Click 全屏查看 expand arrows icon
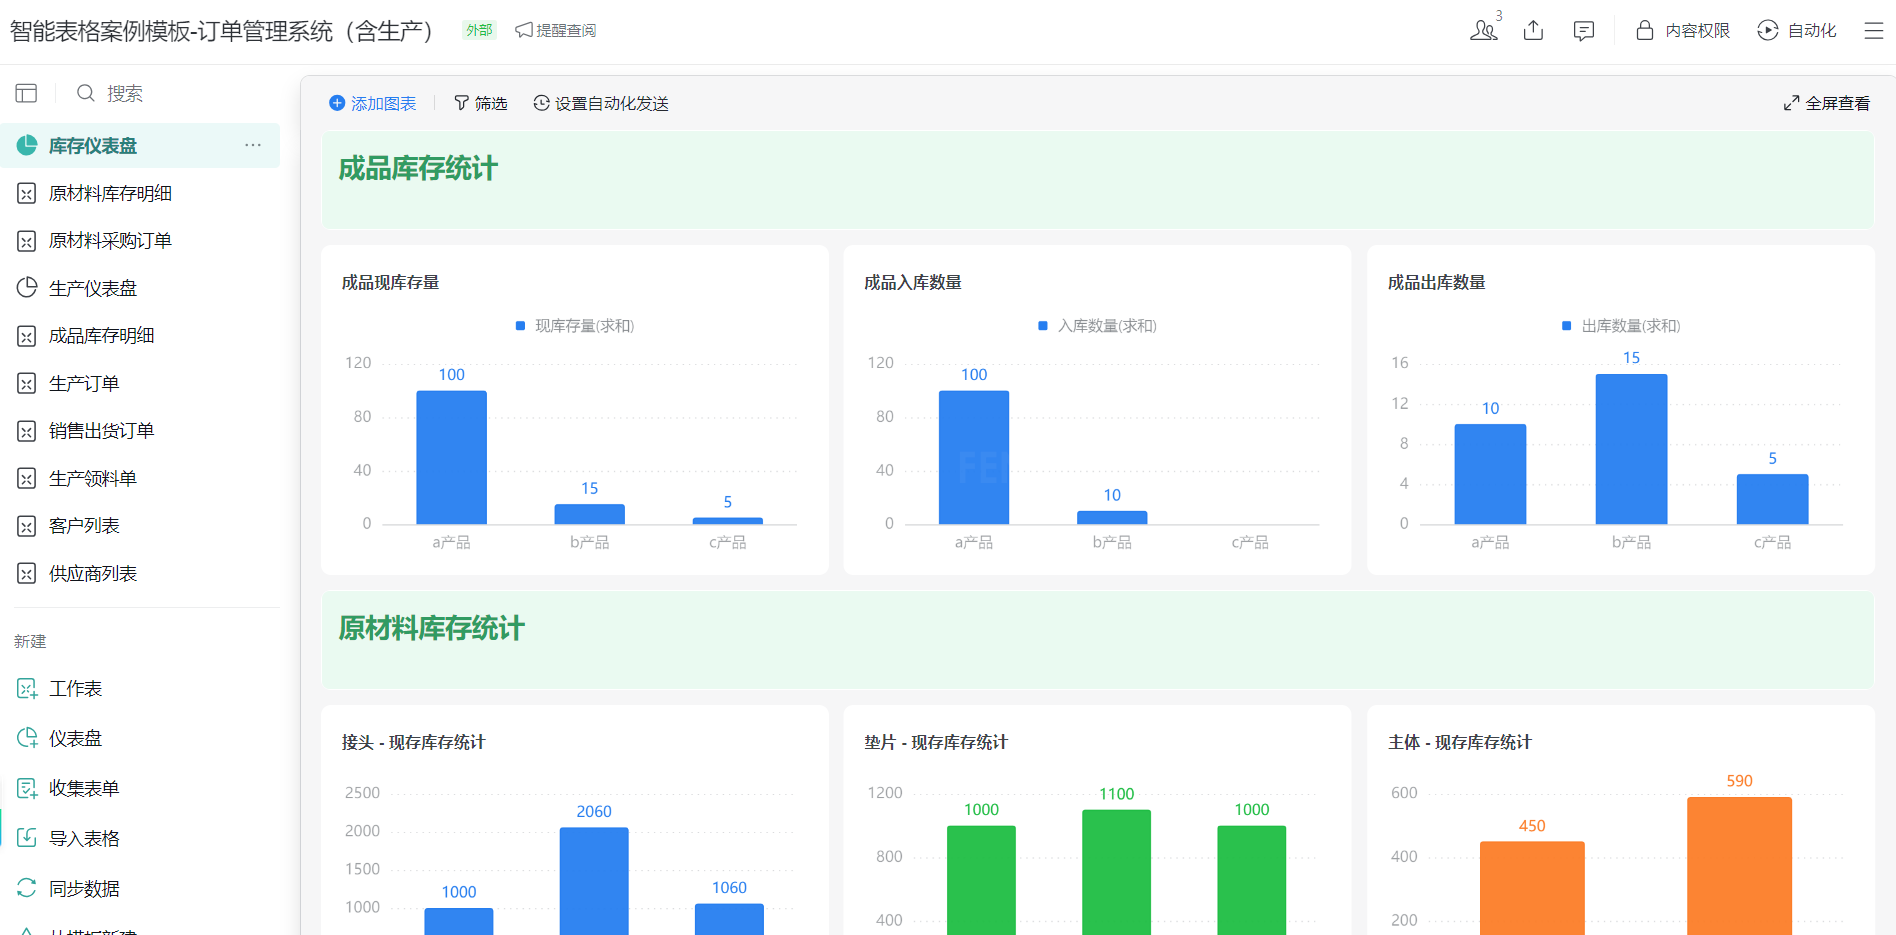 point(1791,103)
